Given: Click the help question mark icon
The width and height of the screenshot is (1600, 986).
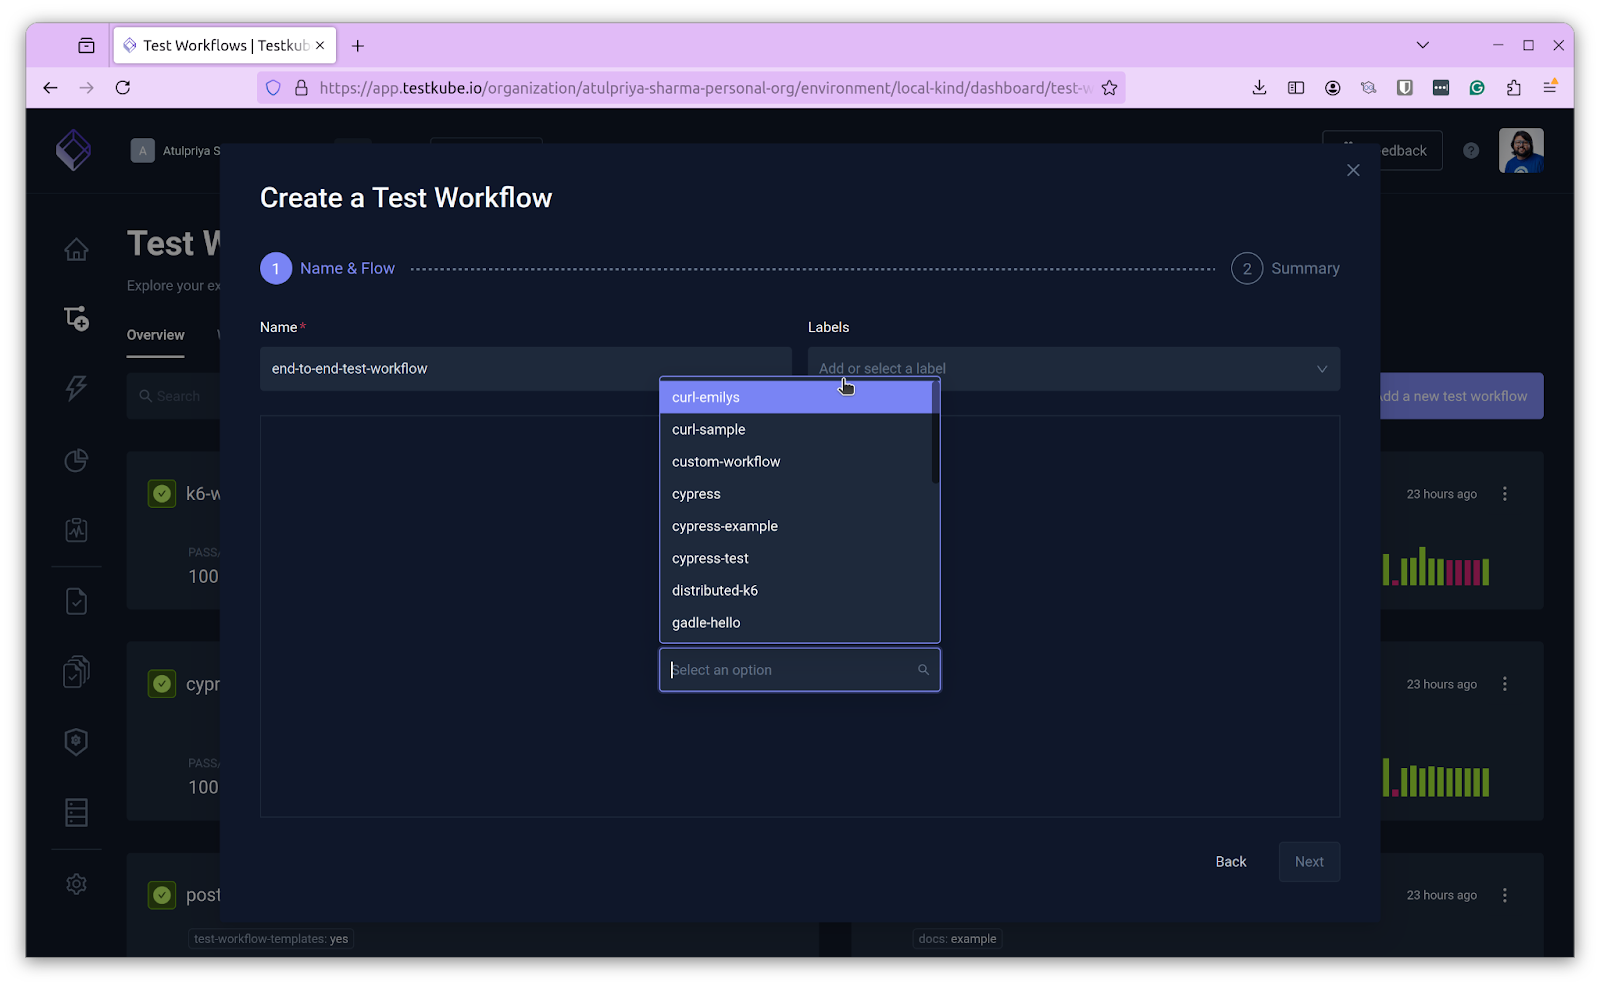Looking at the screenshot, I should 1471,151.
